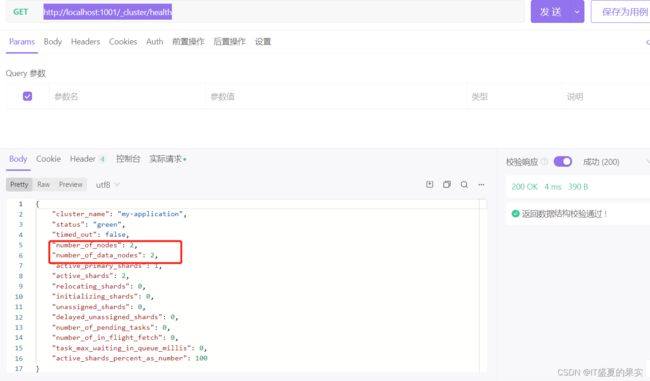Click the "initializing_shards" line

(x=103, y=296)
